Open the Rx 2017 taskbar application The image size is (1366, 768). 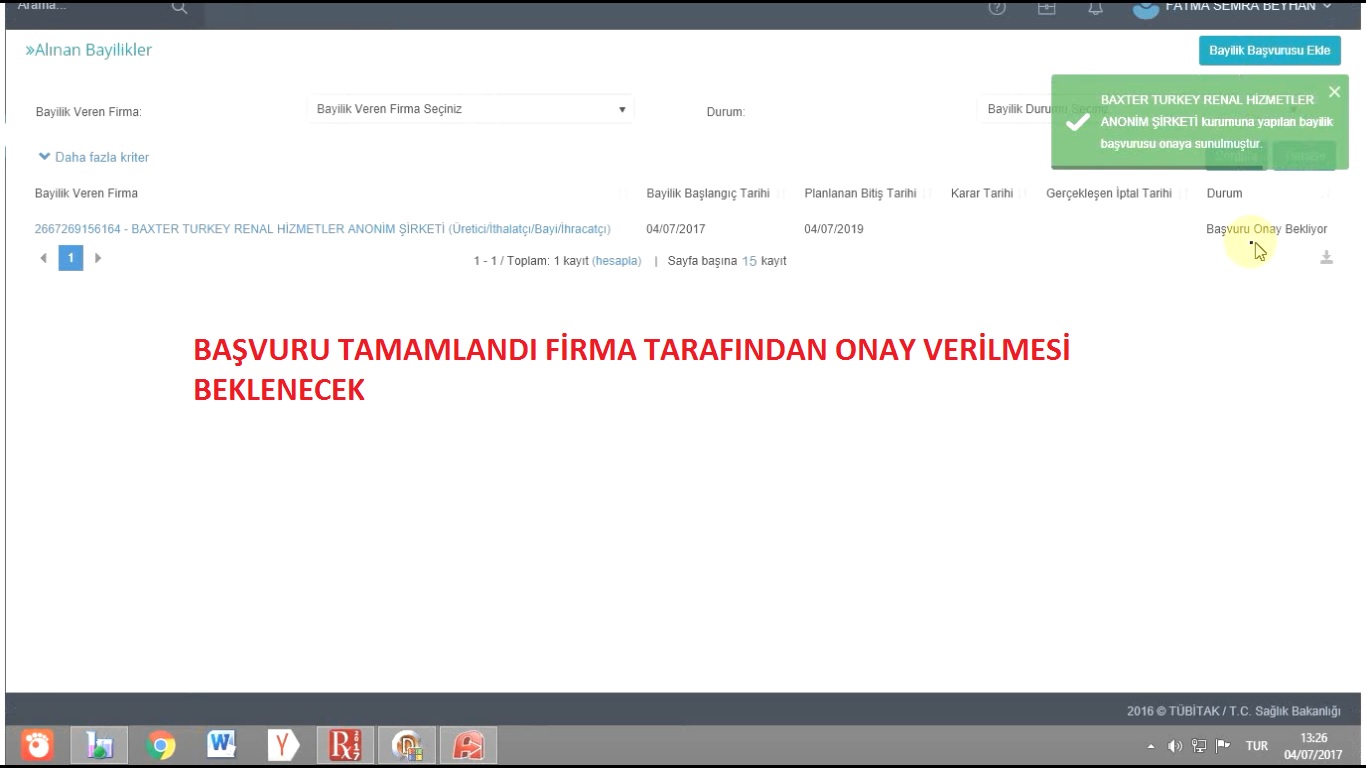[346, 745]
